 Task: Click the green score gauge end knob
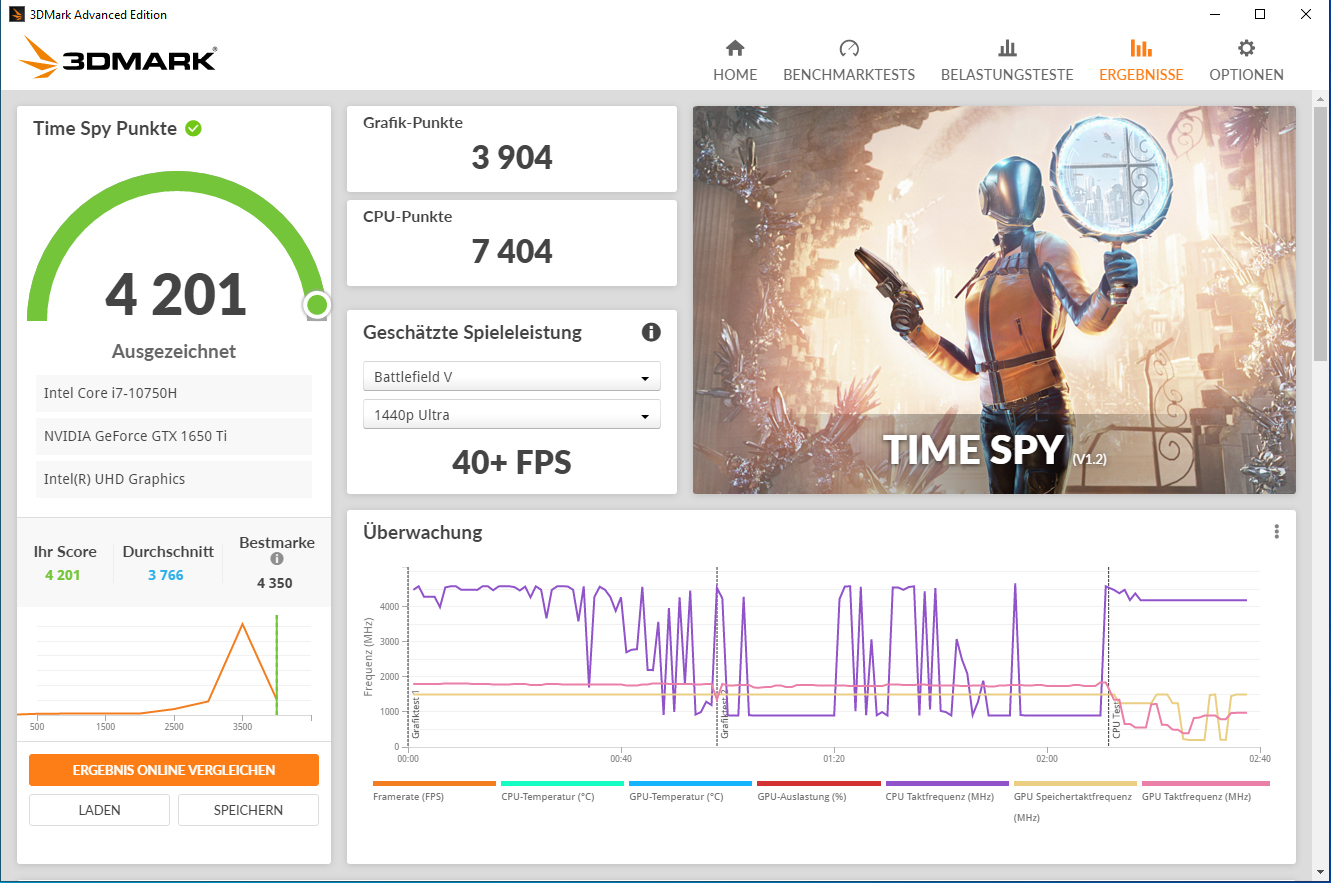[317, 305]
